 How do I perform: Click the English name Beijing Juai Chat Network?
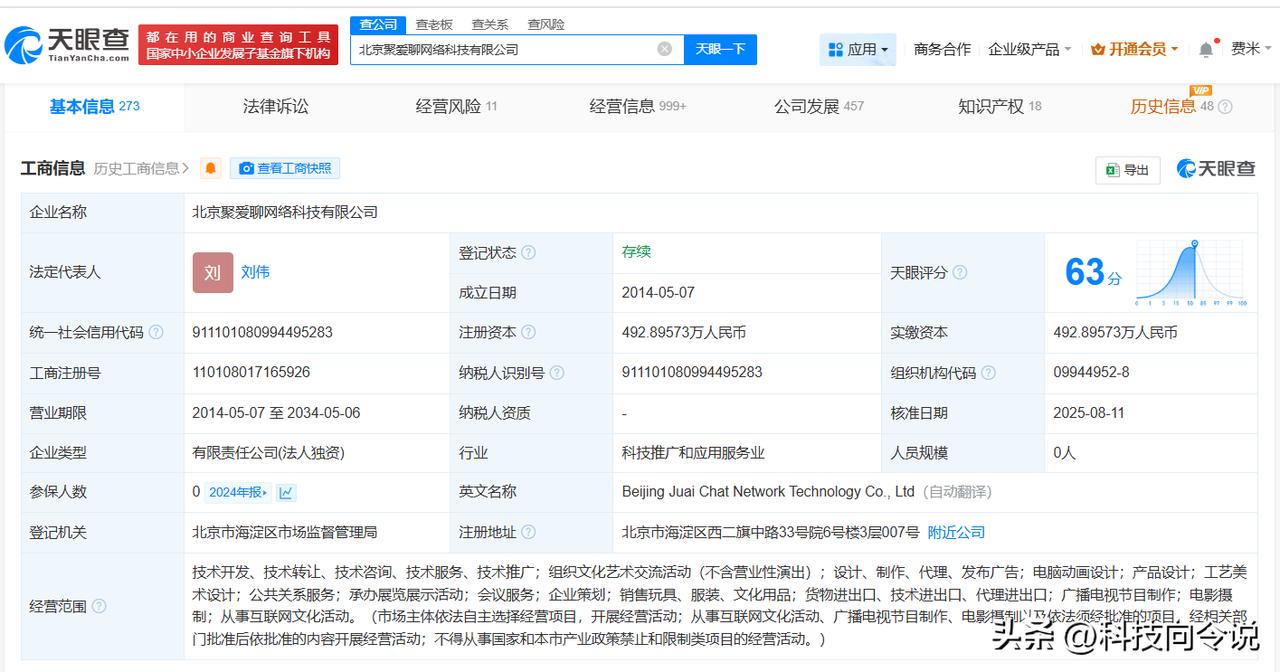pos(768,492)
